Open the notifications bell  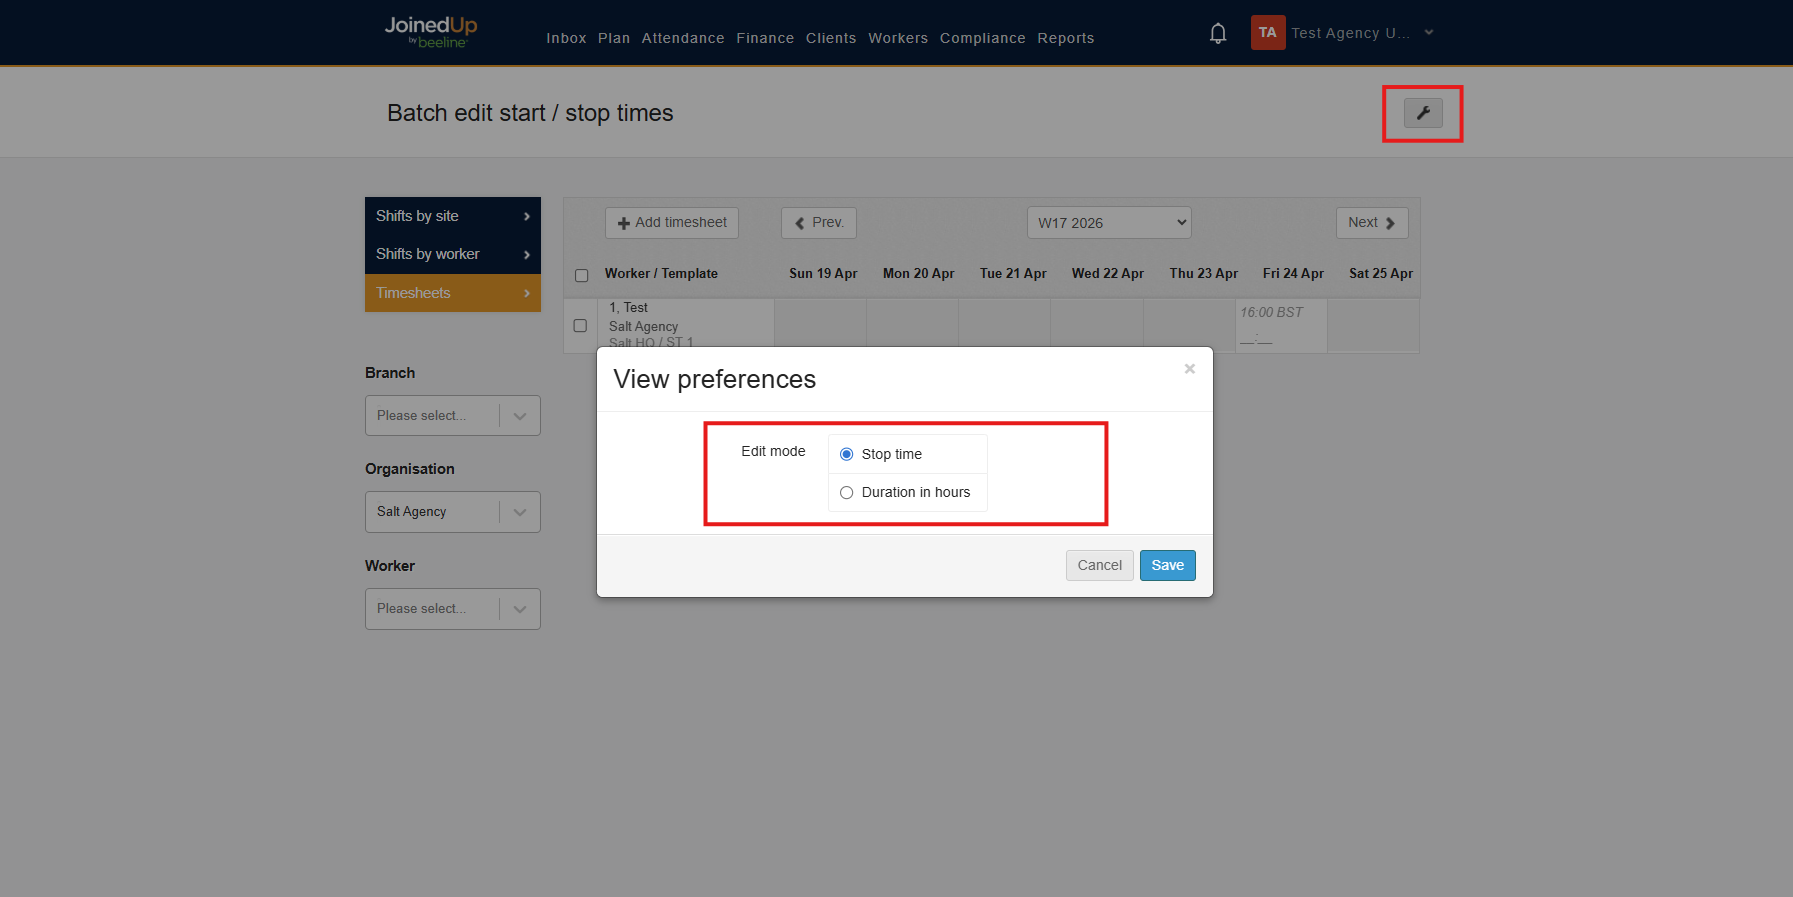tap(1217, 33)
